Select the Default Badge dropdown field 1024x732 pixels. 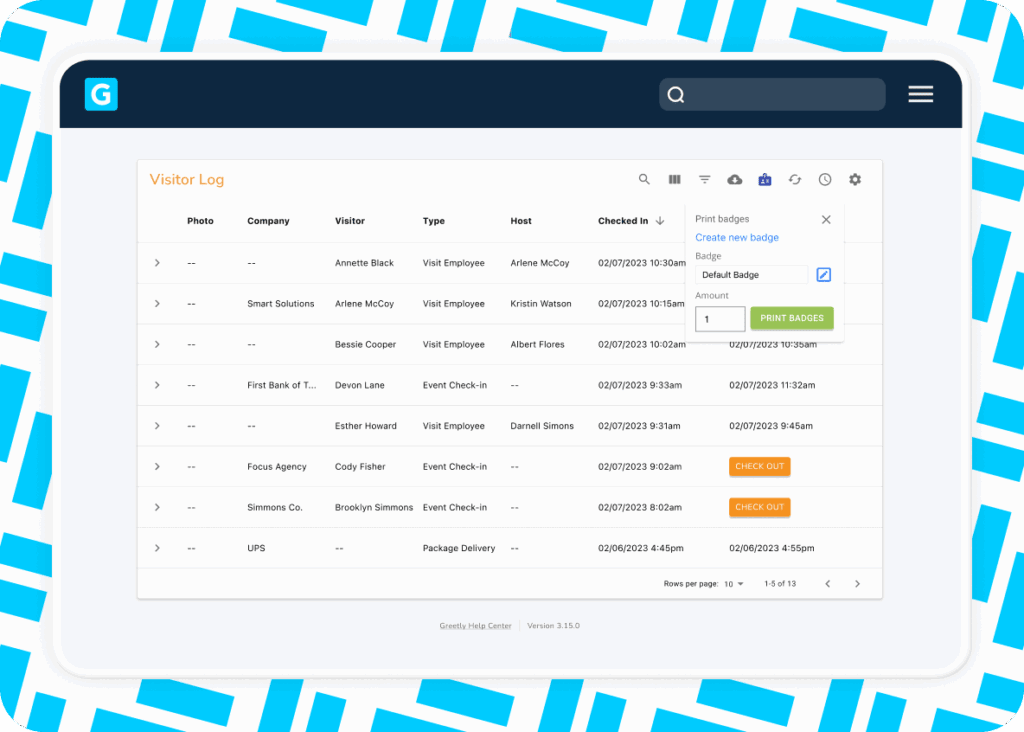(x=751, y=275)
